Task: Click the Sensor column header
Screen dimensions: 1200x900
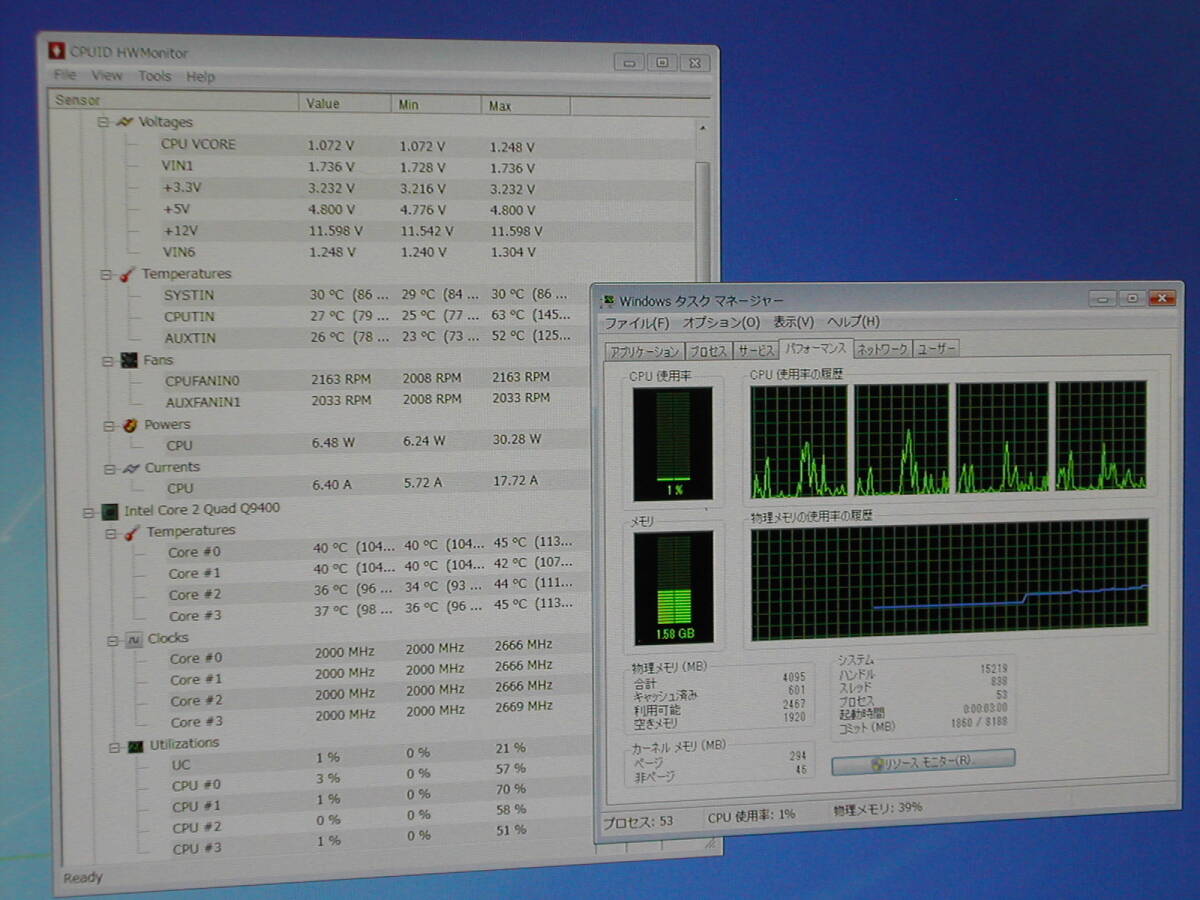Action: click(173, 101)
